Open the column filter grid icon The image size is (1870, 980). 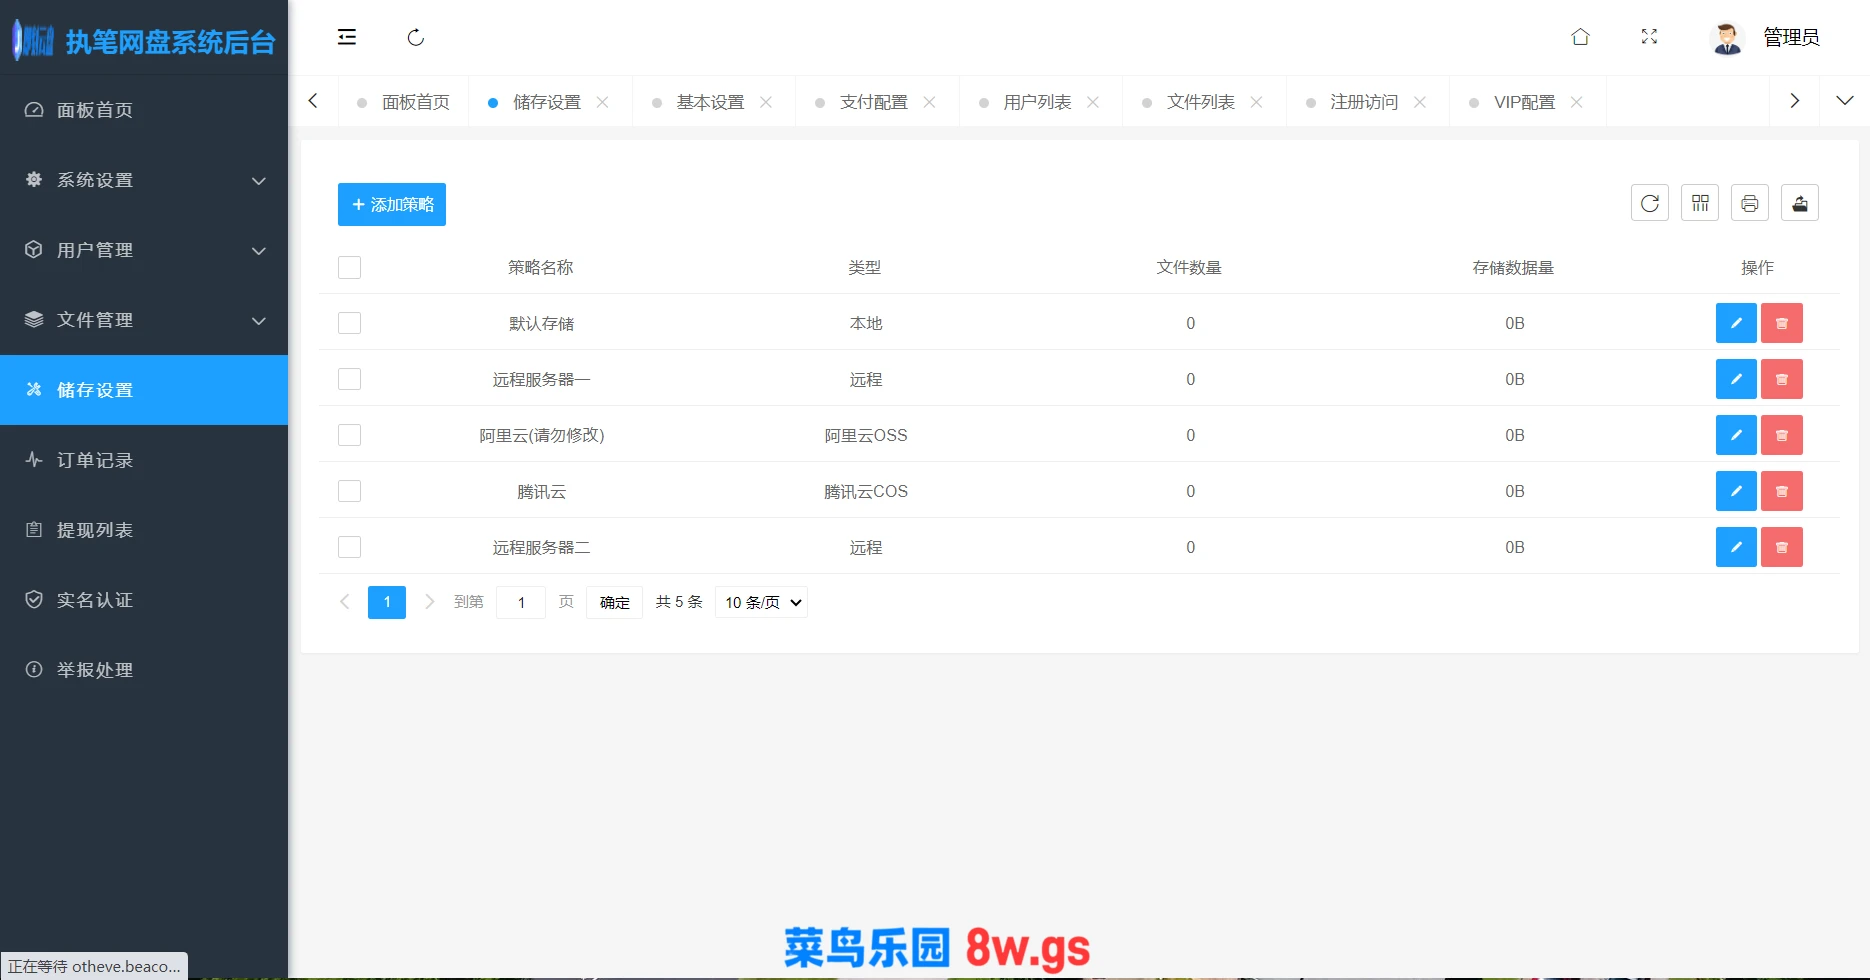click(1700, 203)
